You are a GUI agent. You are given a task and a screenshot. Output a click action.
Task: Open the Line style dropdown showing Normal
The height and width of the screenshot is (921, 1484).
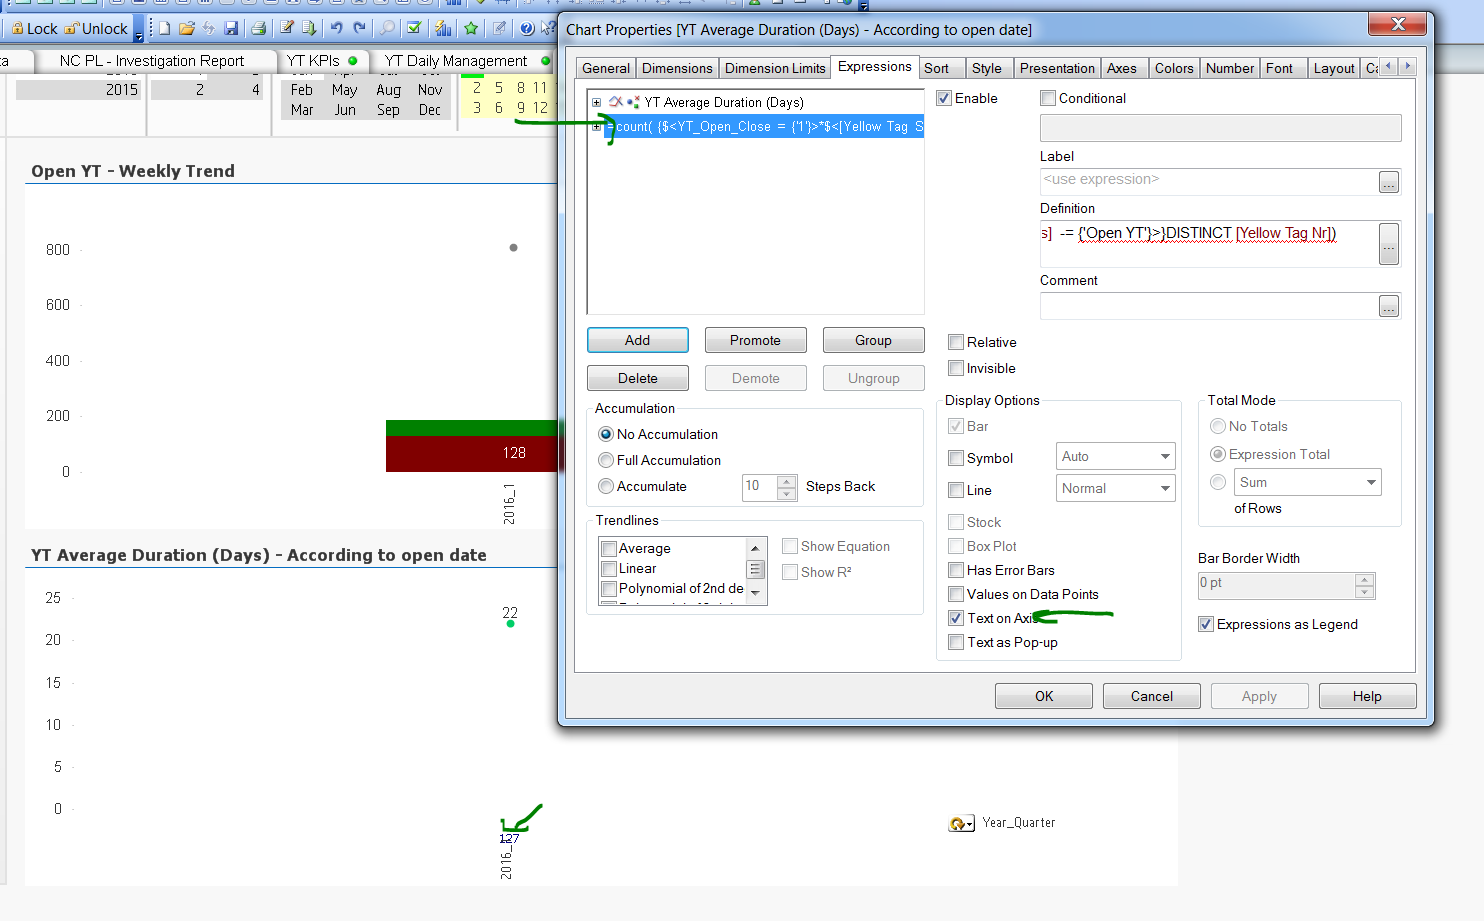coord(1116,488)
